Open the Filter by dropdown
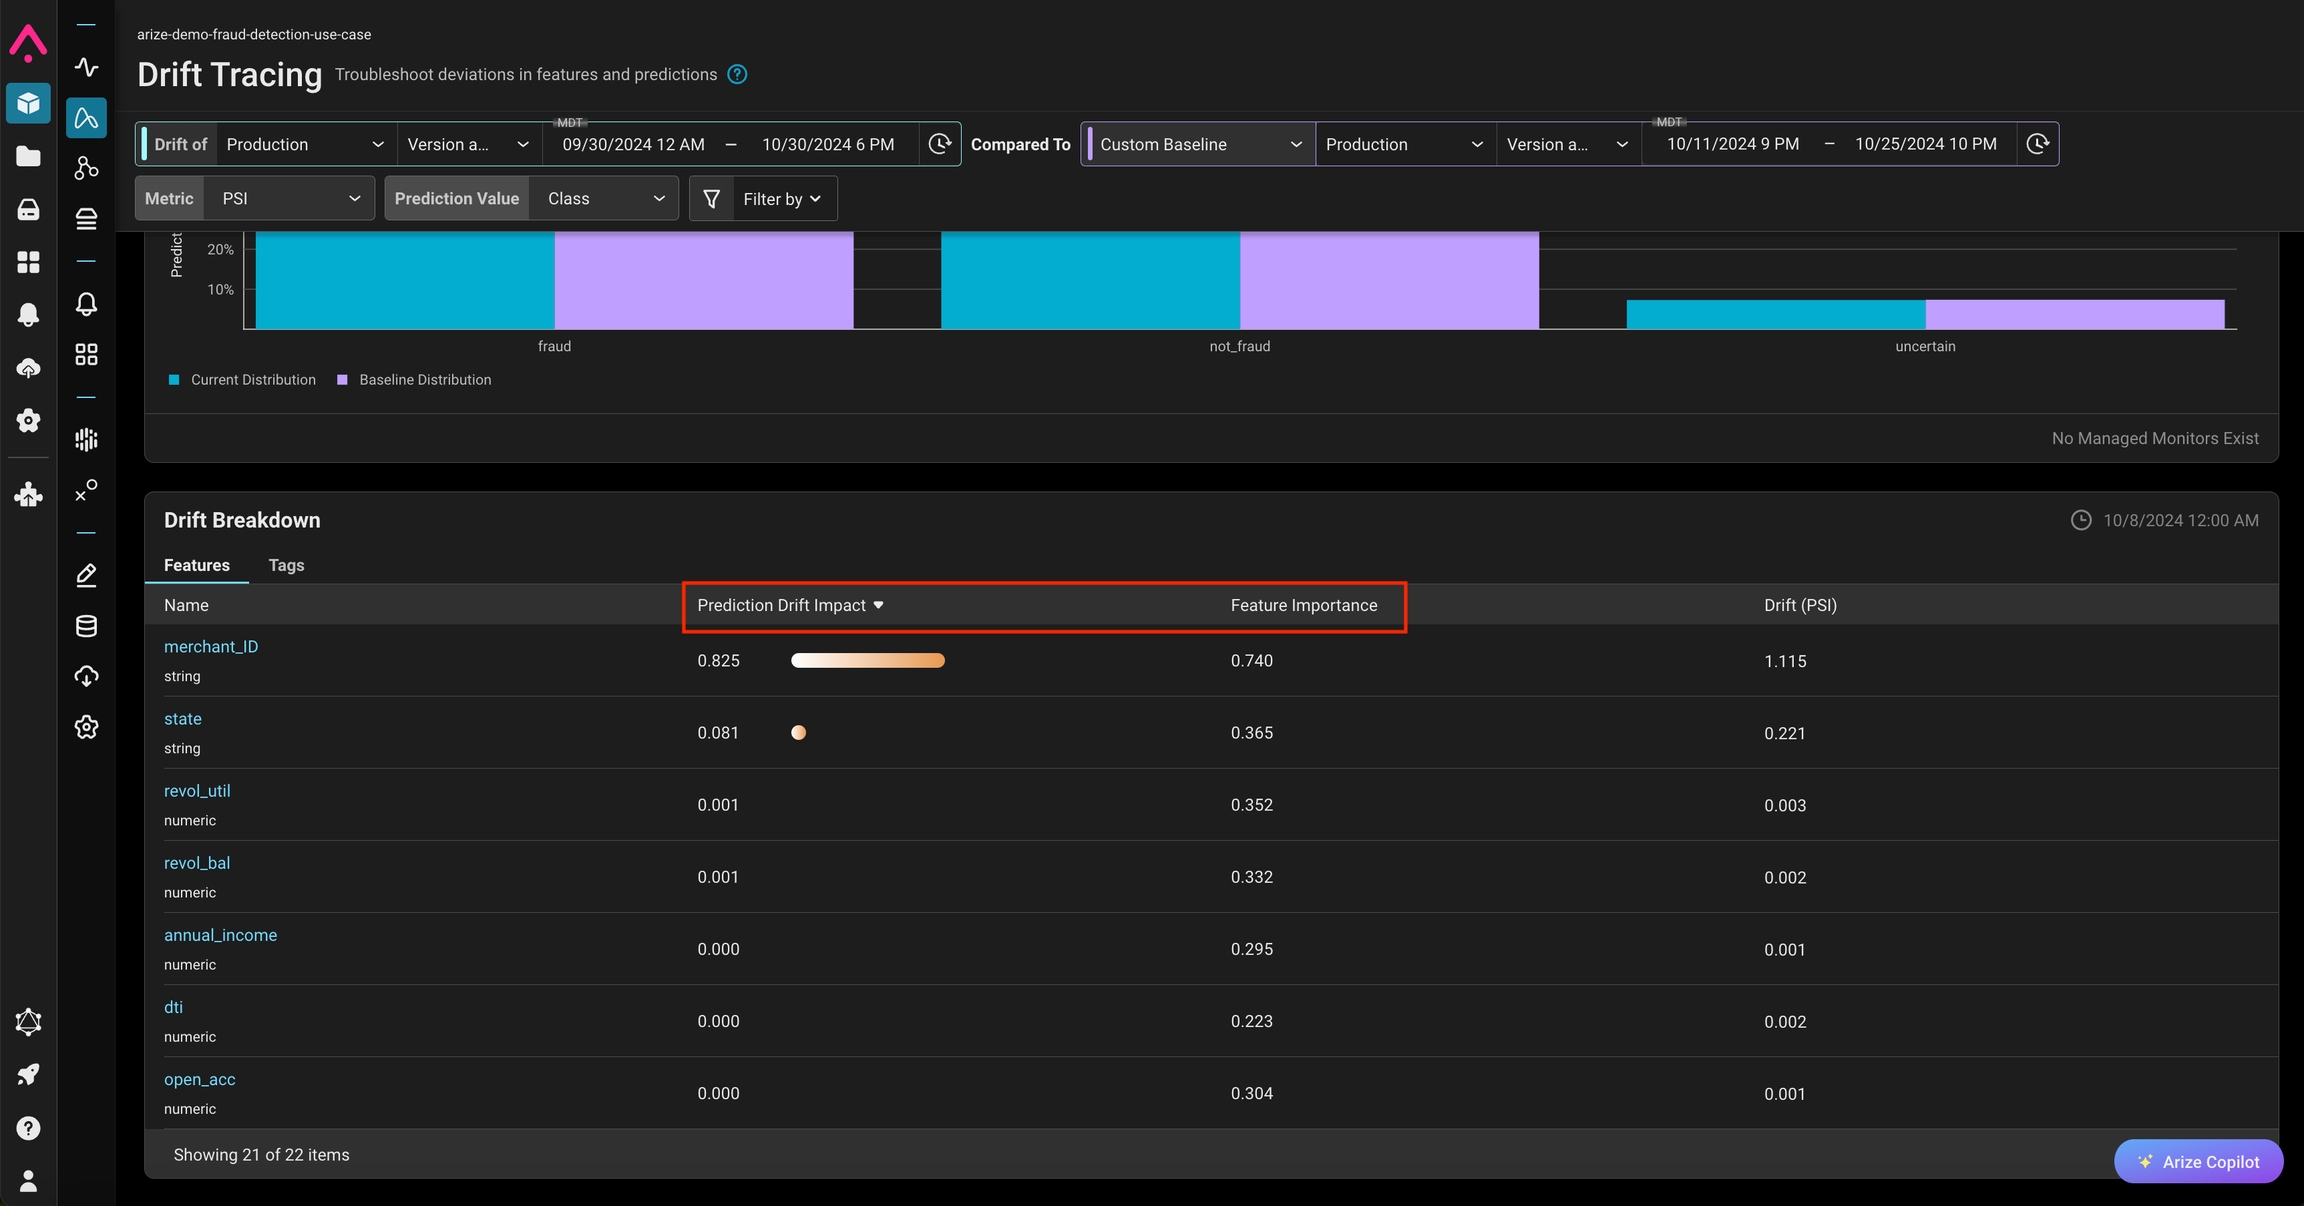The width and height of the screenshot is (2304, 1206). coord(782,199)
